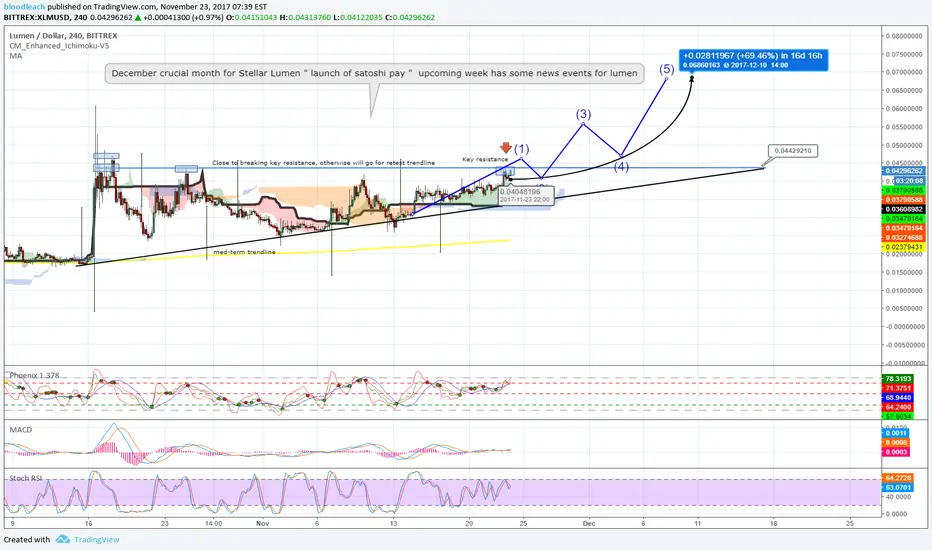932x550 pixels.
Task: Click the Phoenix value tag 71.3751
Action: point(898,388)
